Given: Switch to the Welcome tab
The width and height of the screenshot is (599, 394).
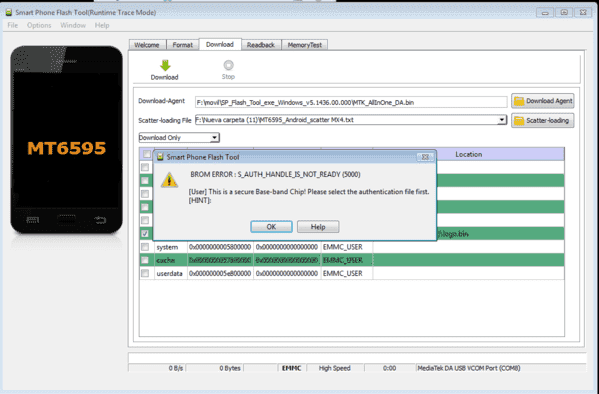Looking at the screenshot, I should click(147, 45).
